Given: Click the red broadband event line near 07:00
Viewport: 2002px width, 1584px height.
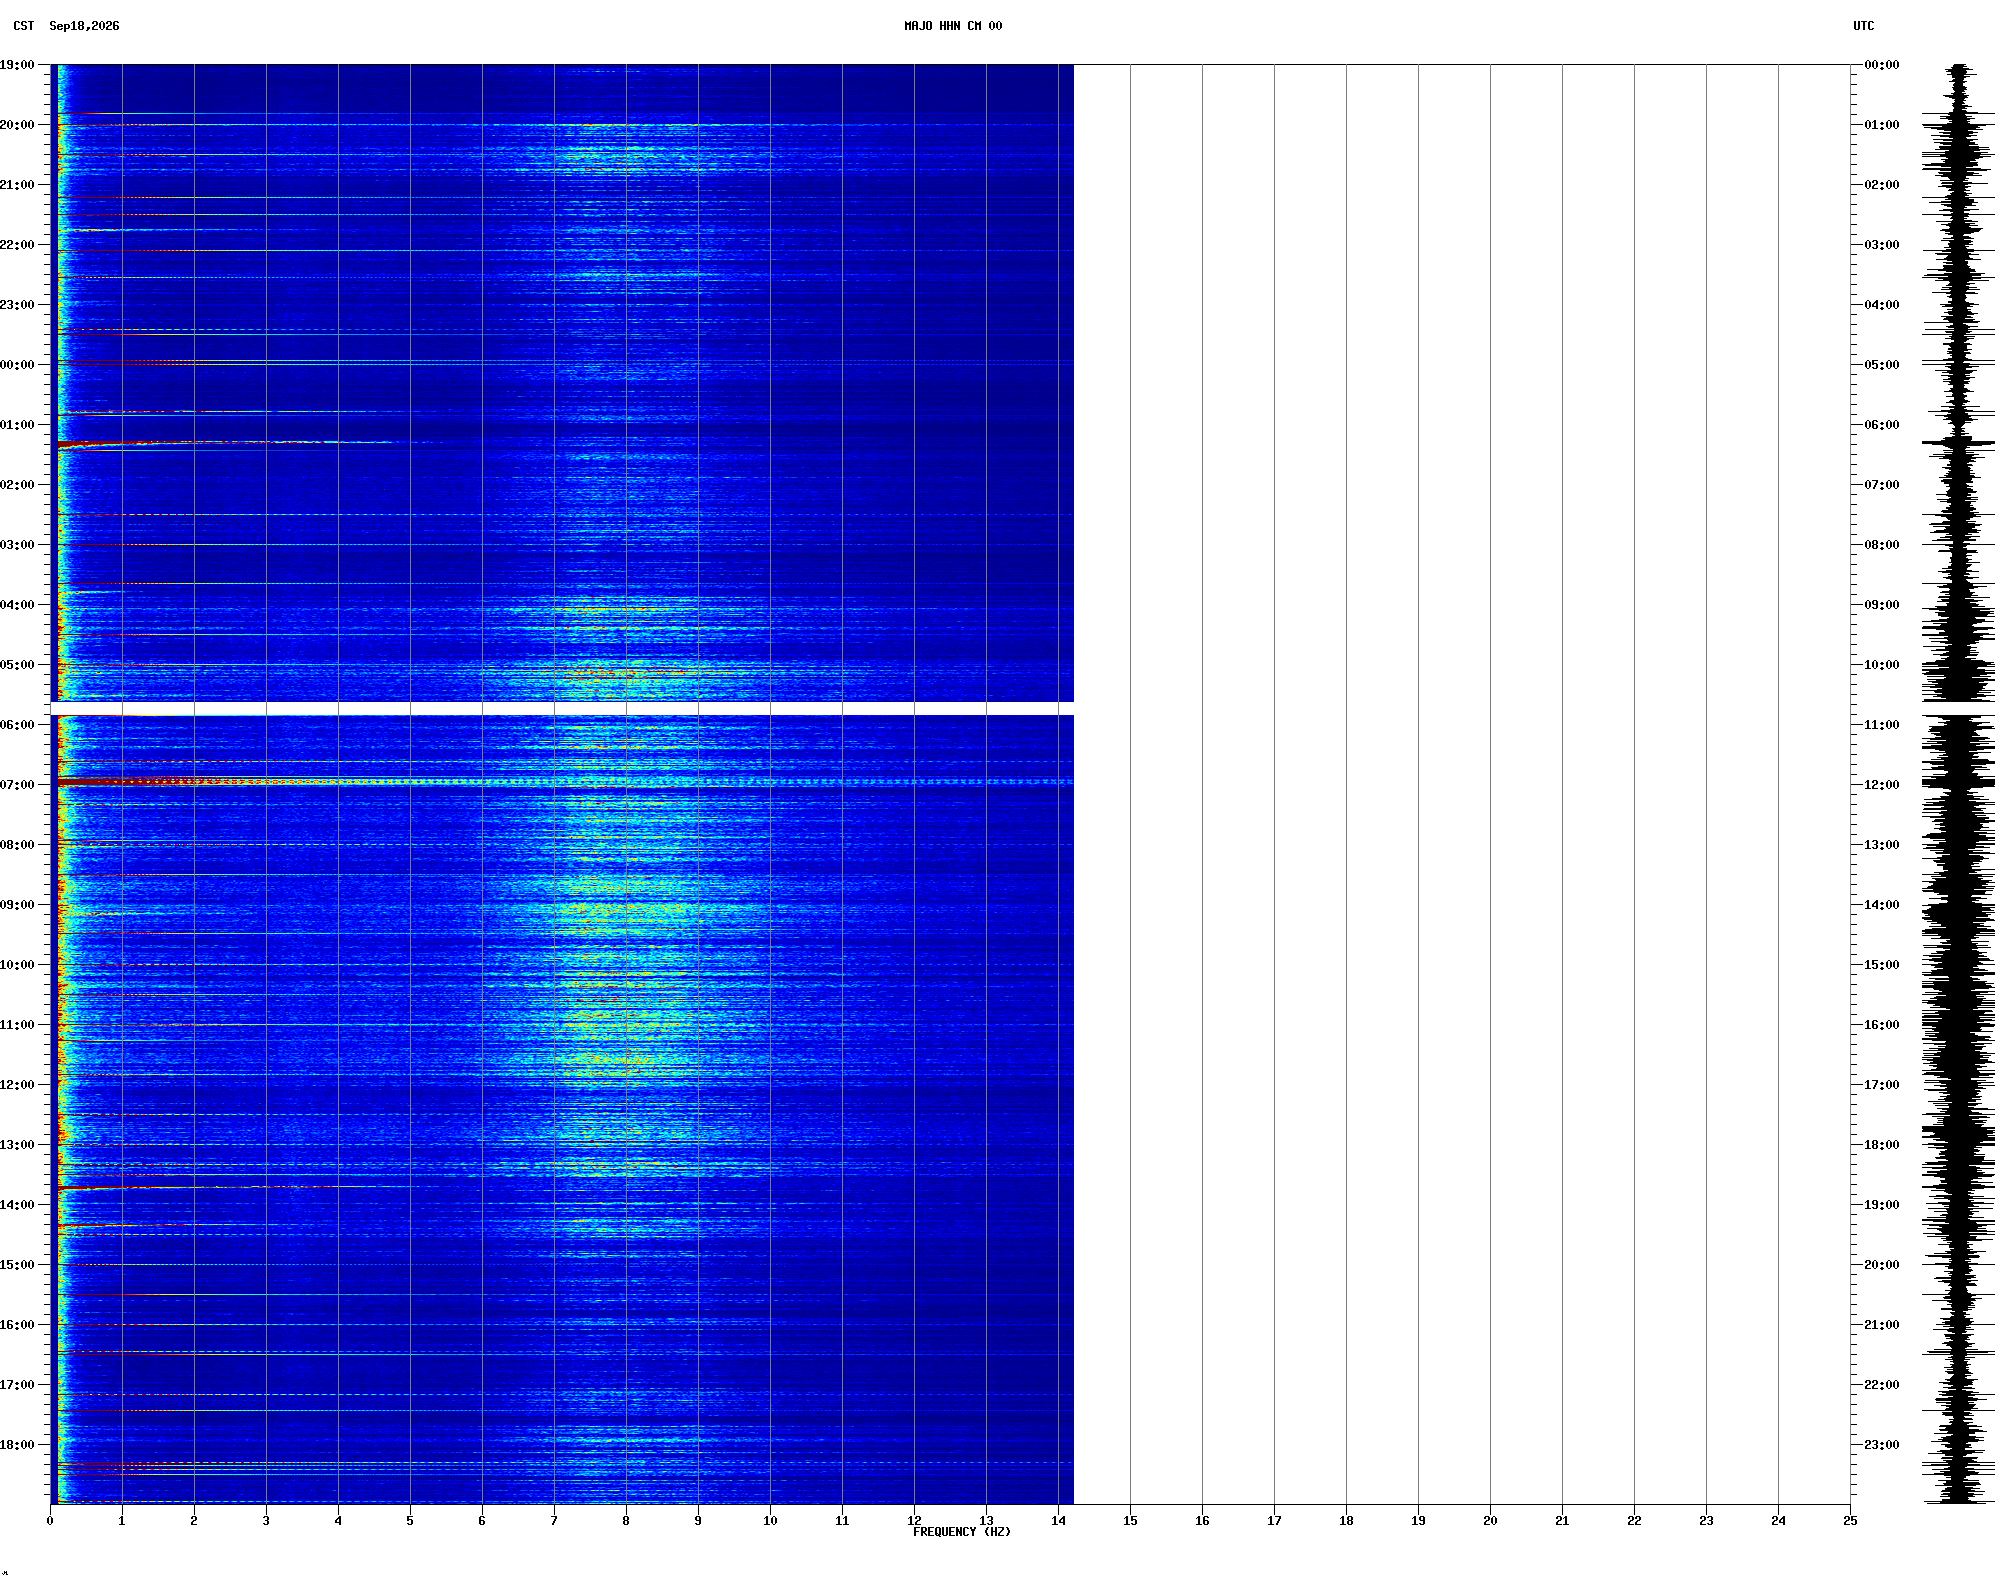Looking at the screenshot, I should click(x=562, y=781).
